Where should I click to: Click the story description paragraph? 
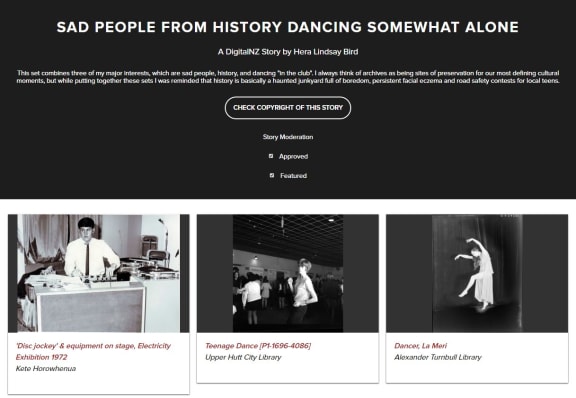click(288, 77)
